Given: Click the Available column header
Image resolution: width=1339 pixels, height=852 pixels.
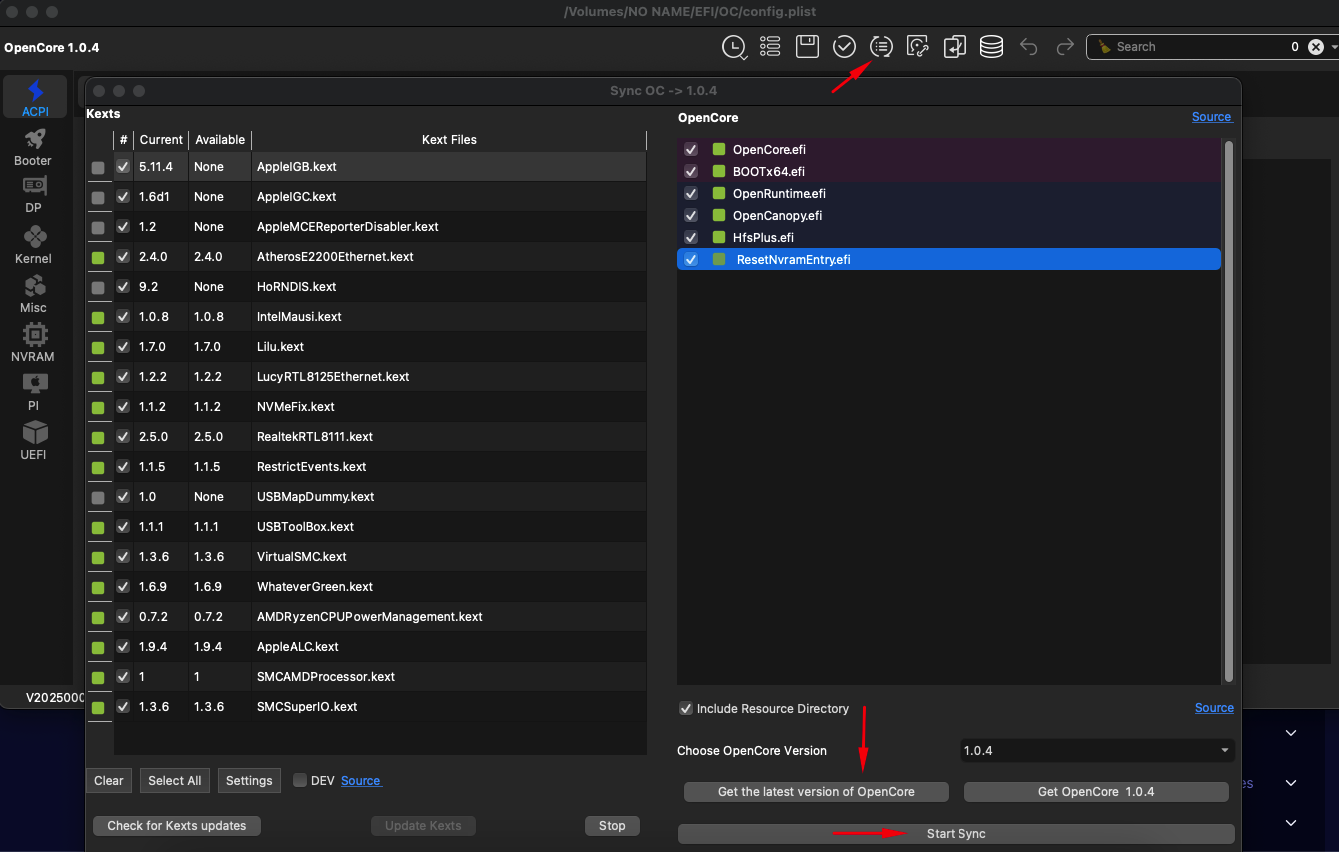Looking at the screenshot, I should [x=220, y=140].
